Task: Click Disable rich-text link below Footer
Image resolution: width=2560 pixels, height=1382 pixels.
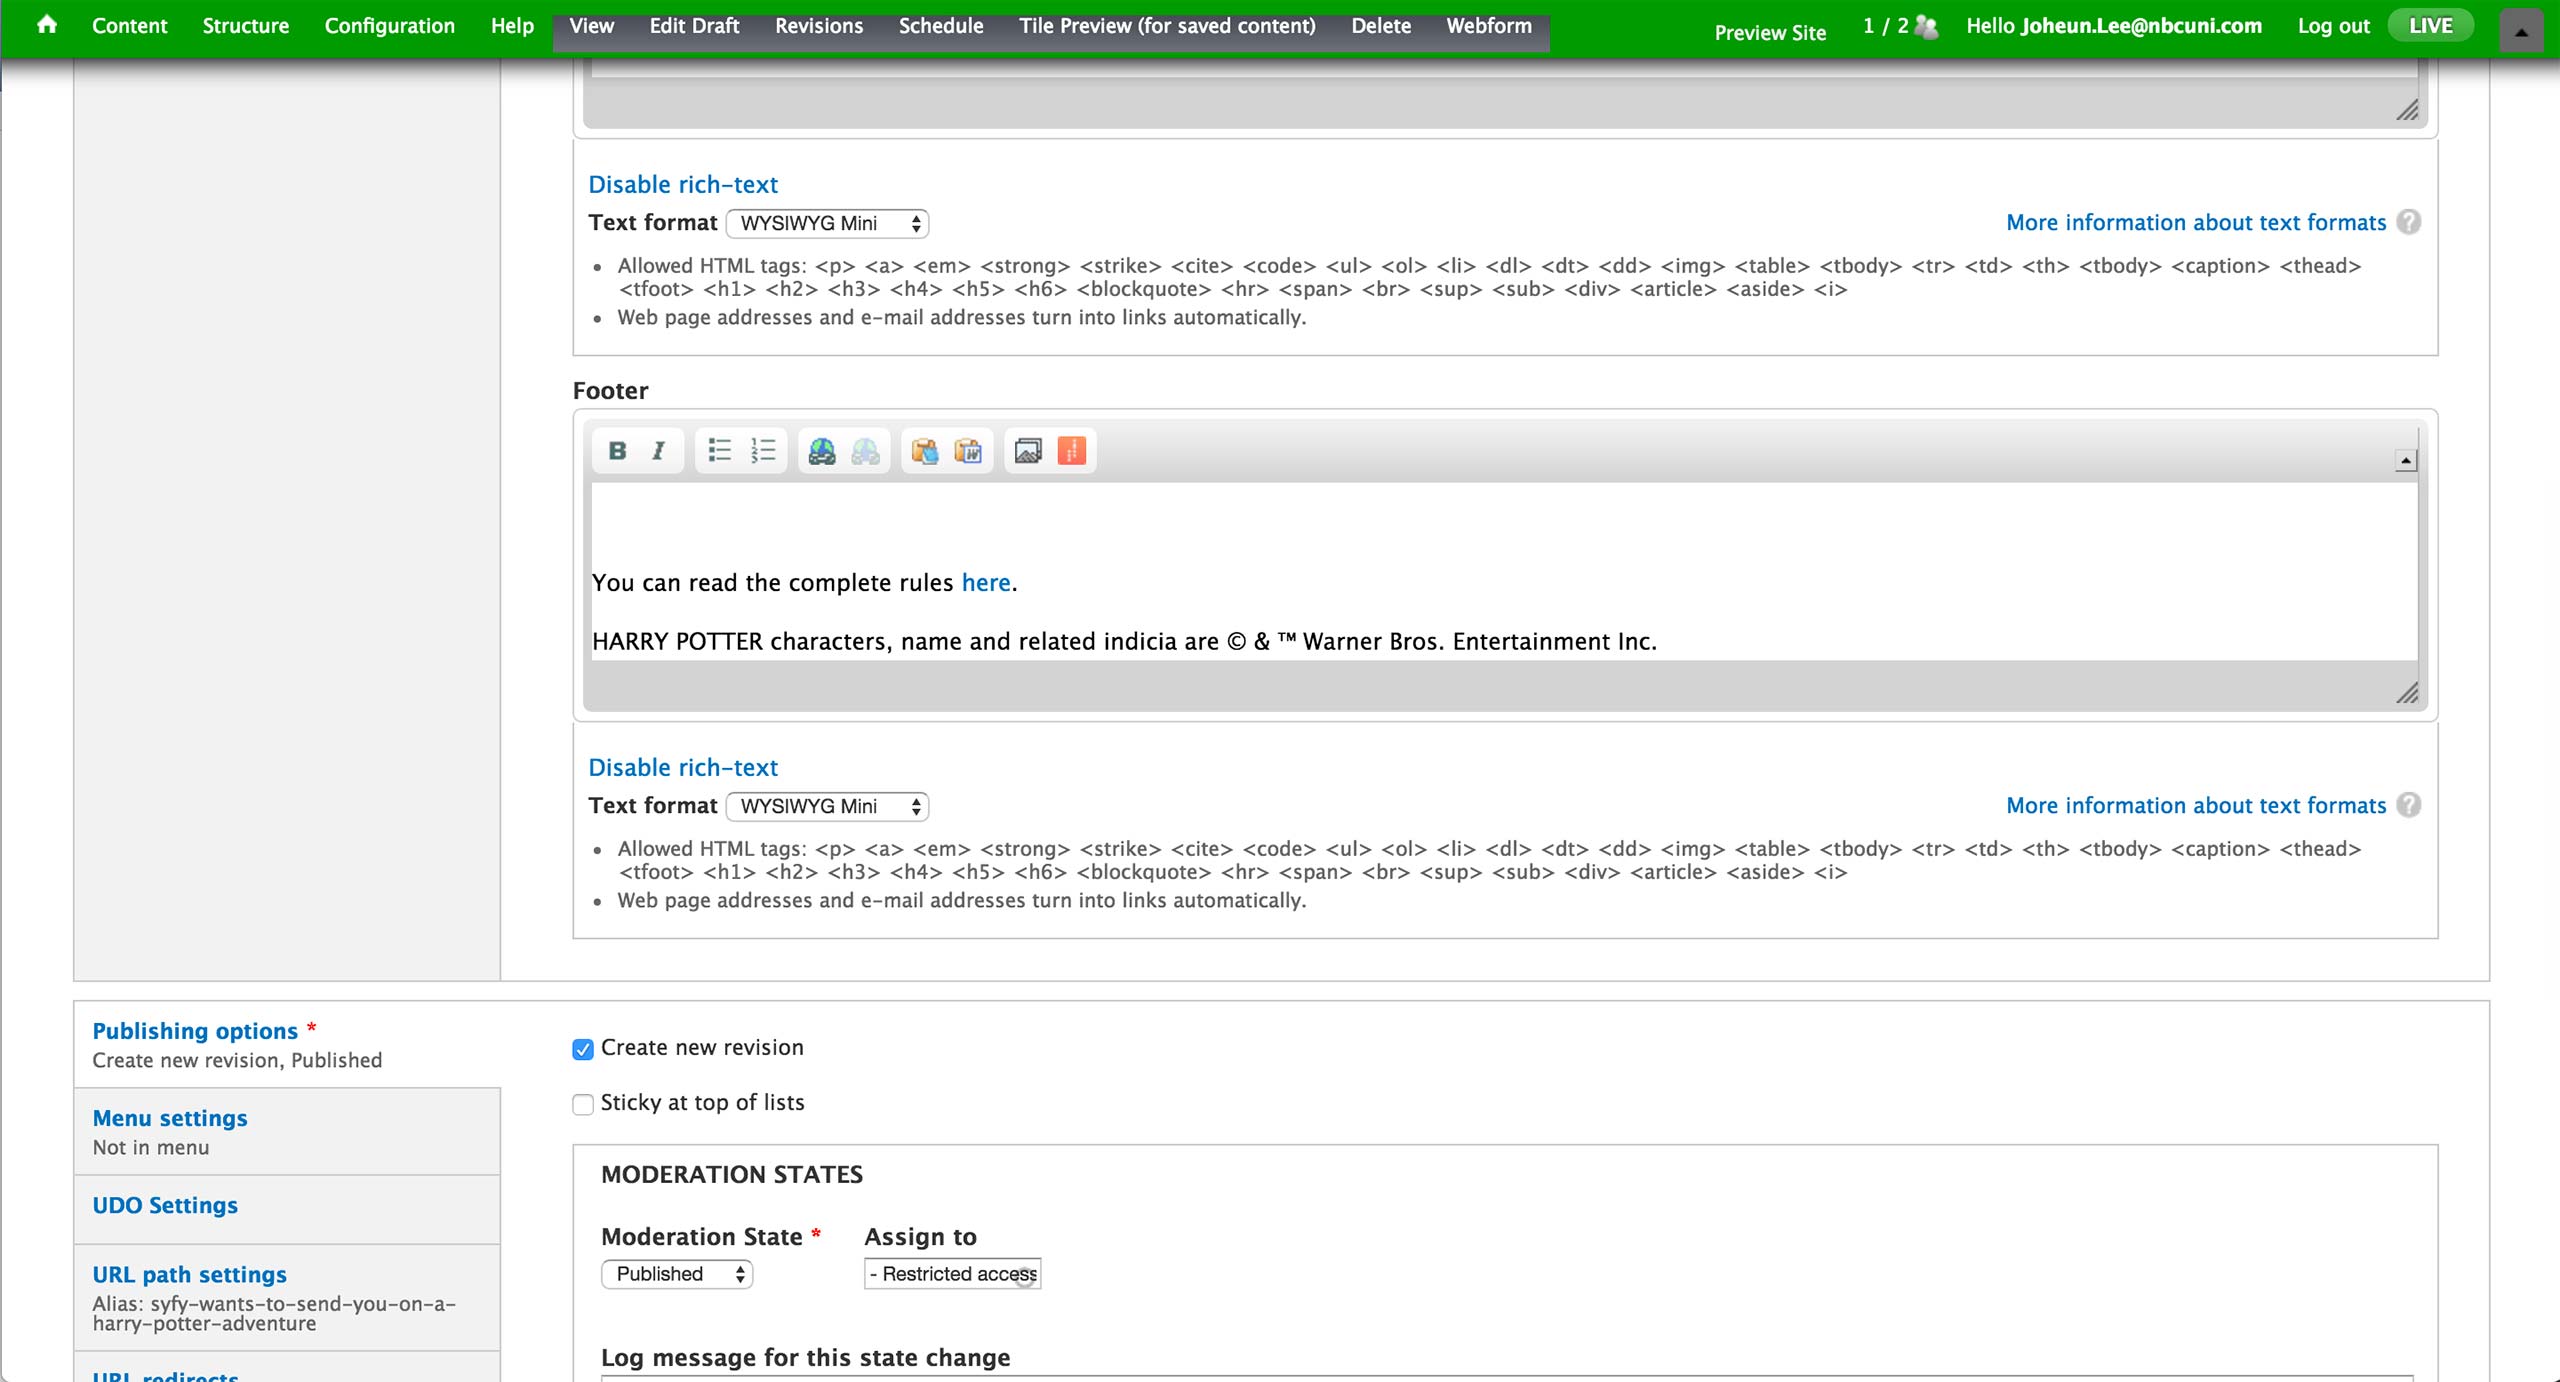Action: (x=682, y=767)
